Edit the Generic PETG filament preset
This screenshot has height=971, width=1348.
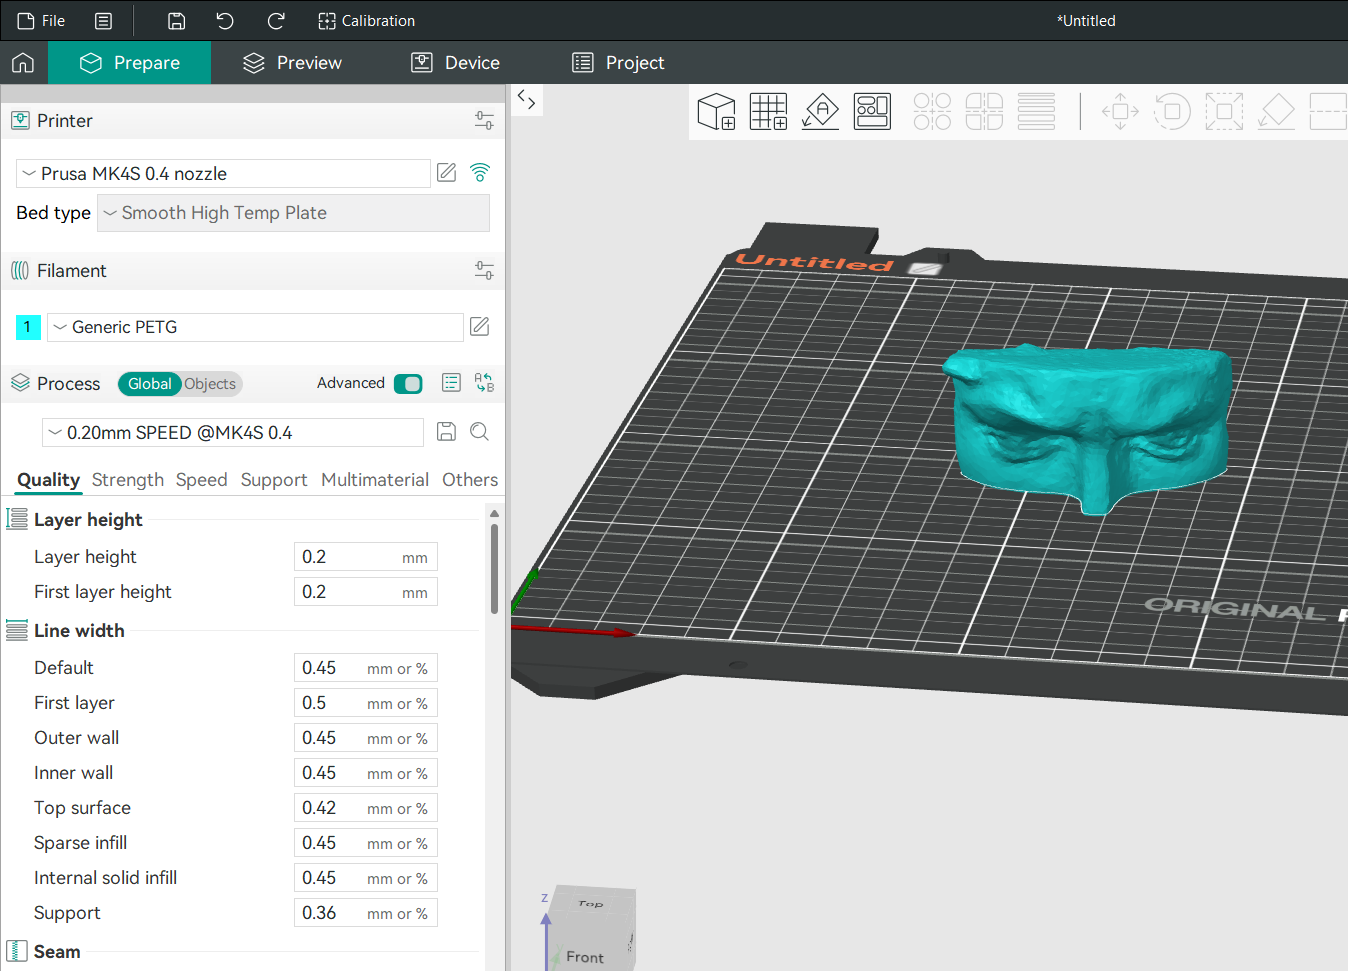tap(480, 327)
